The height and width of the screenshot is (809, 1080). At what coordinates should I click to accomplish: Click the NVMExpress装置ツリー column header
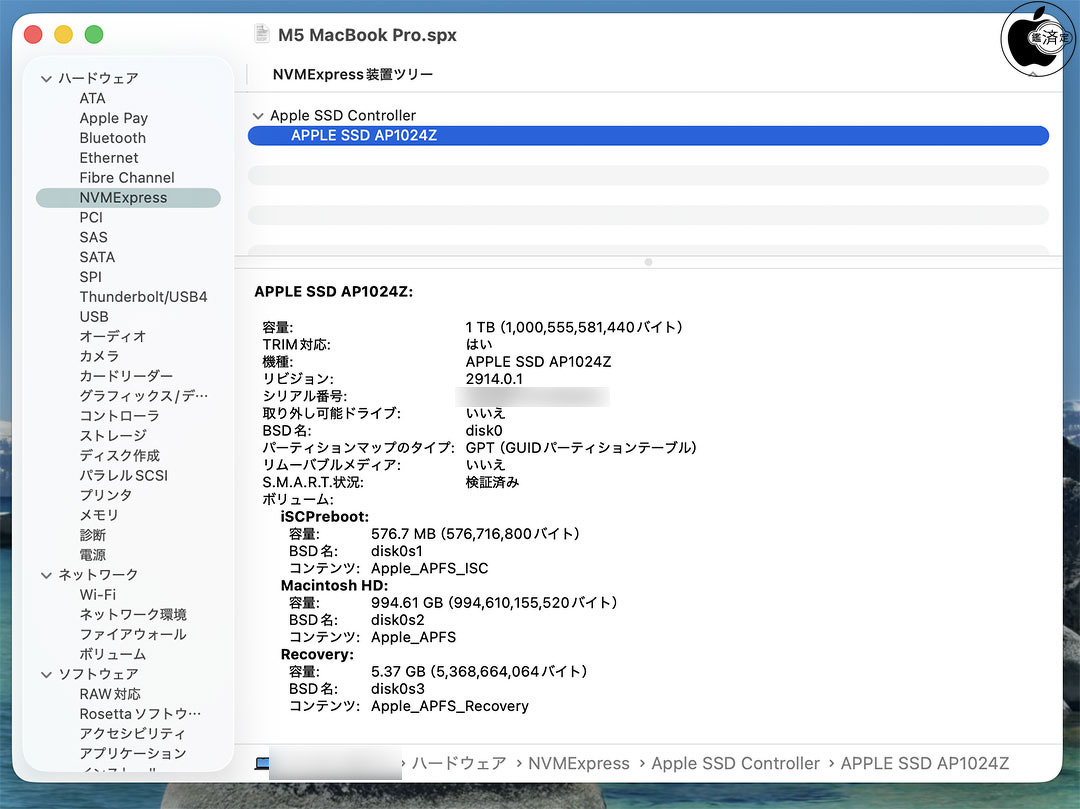(352, 75)
